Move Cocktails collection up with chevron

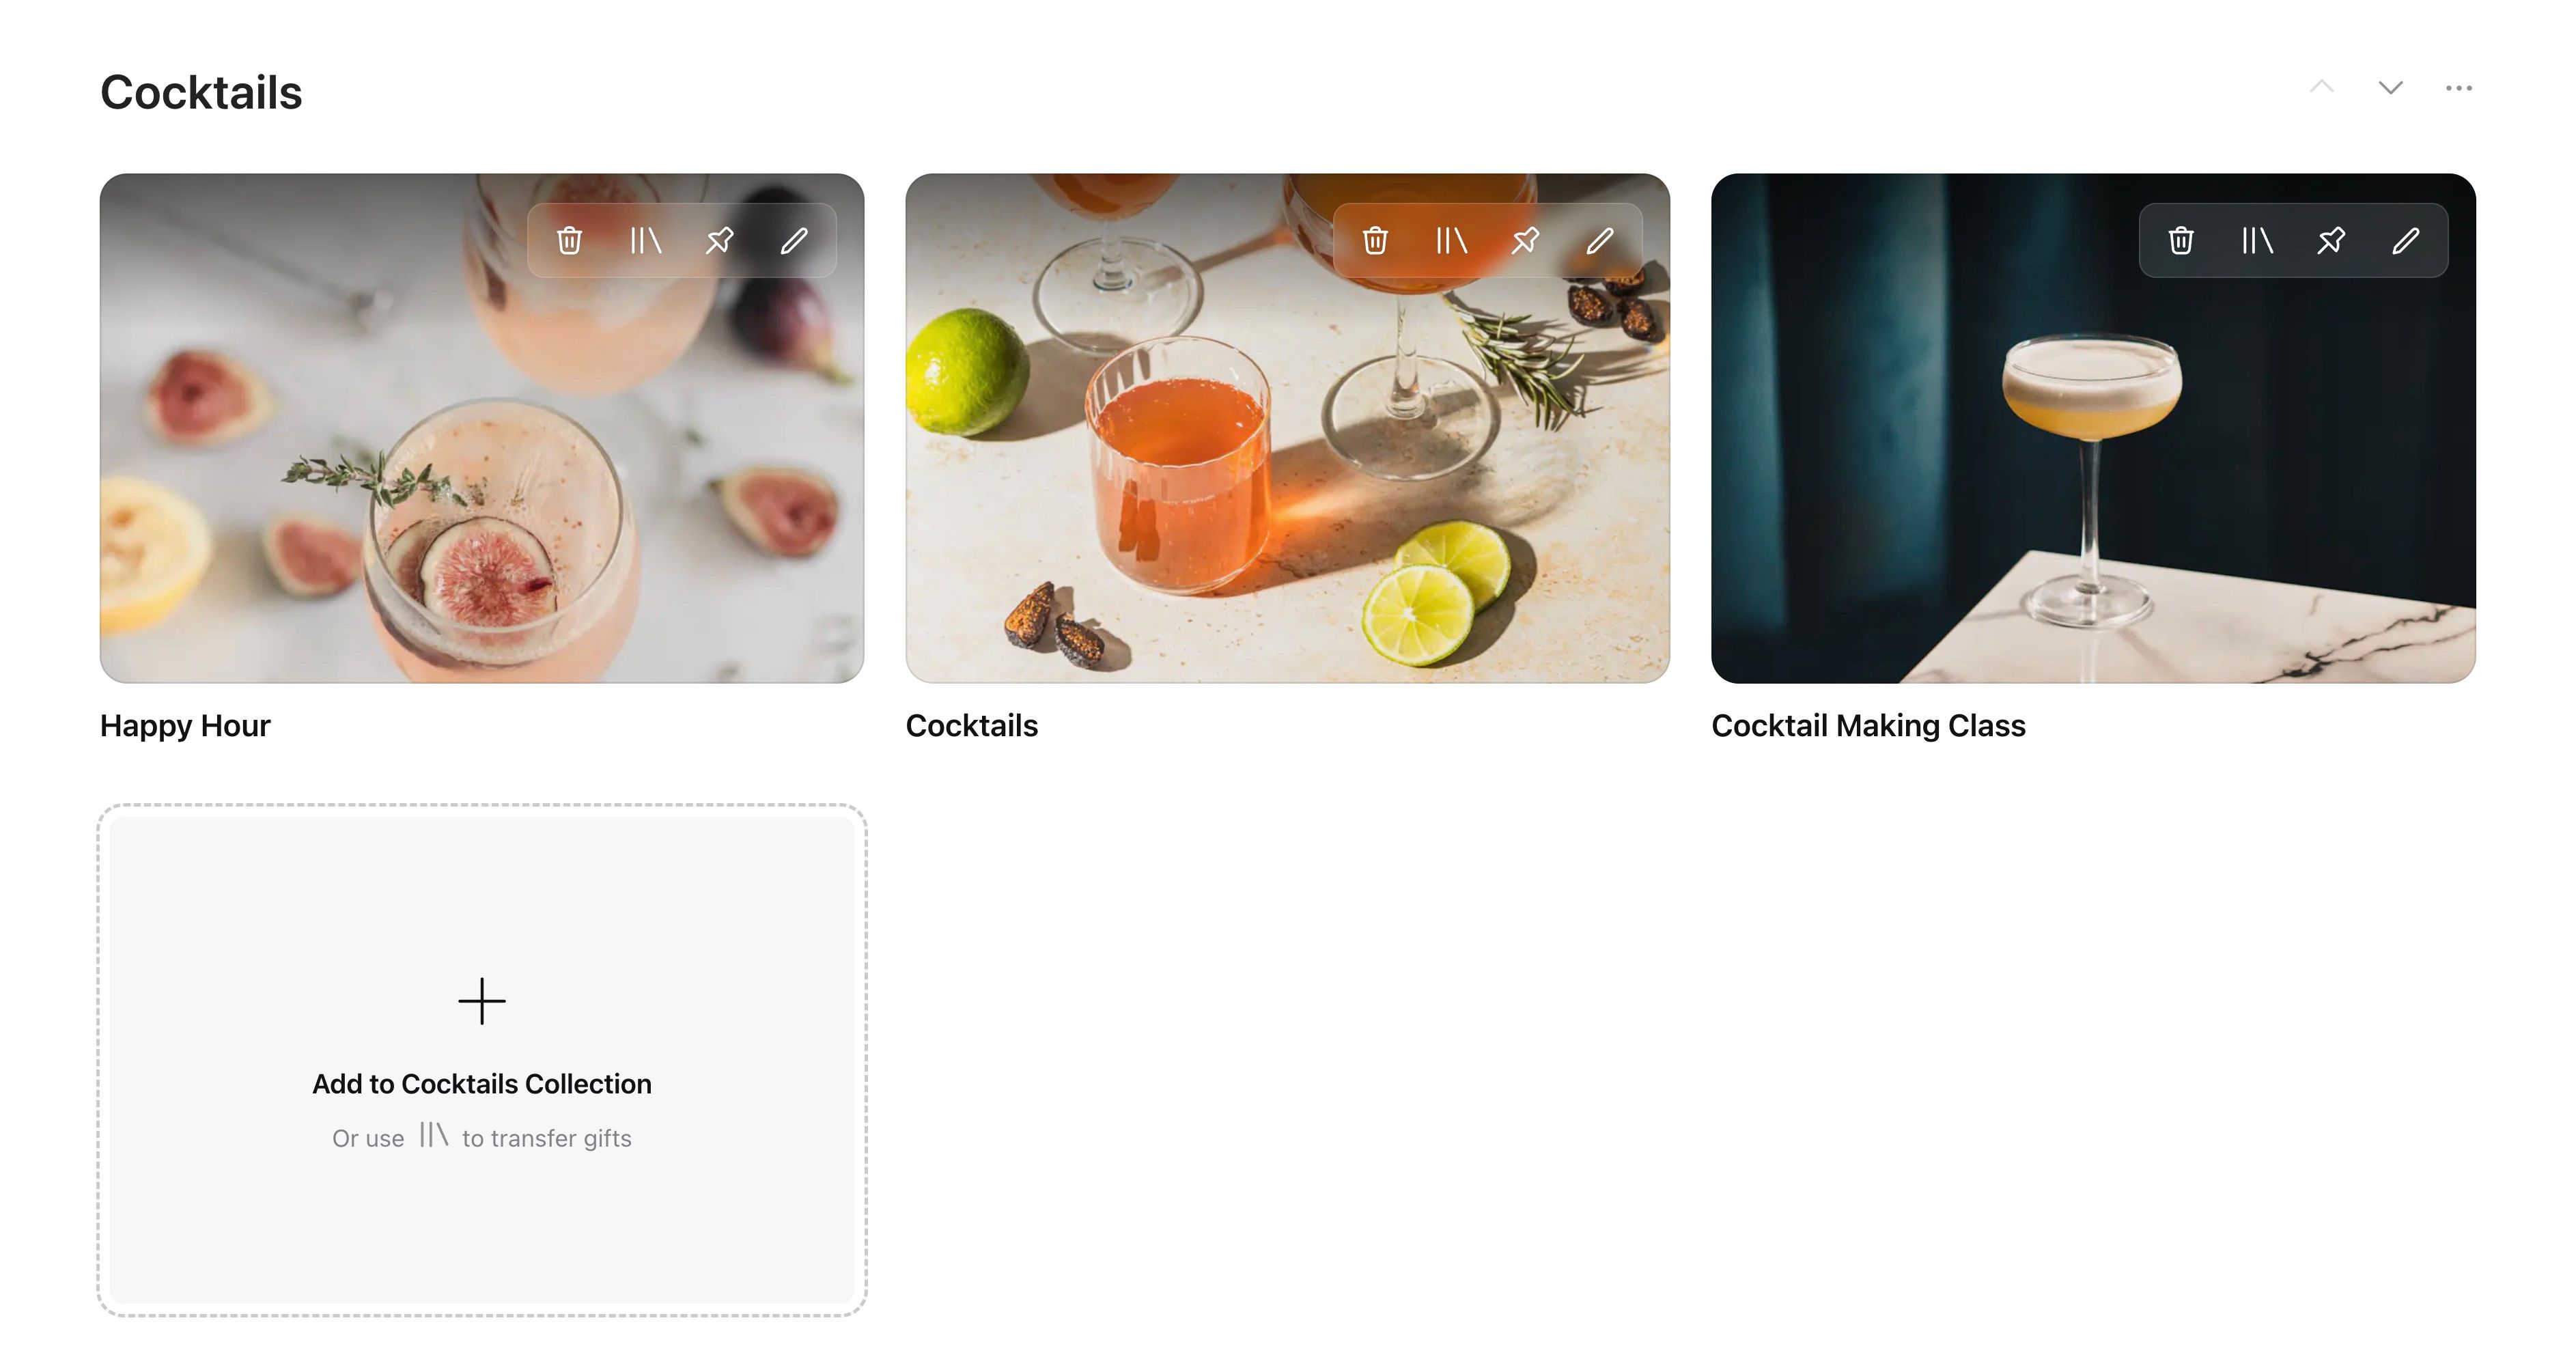(2322, 87)
